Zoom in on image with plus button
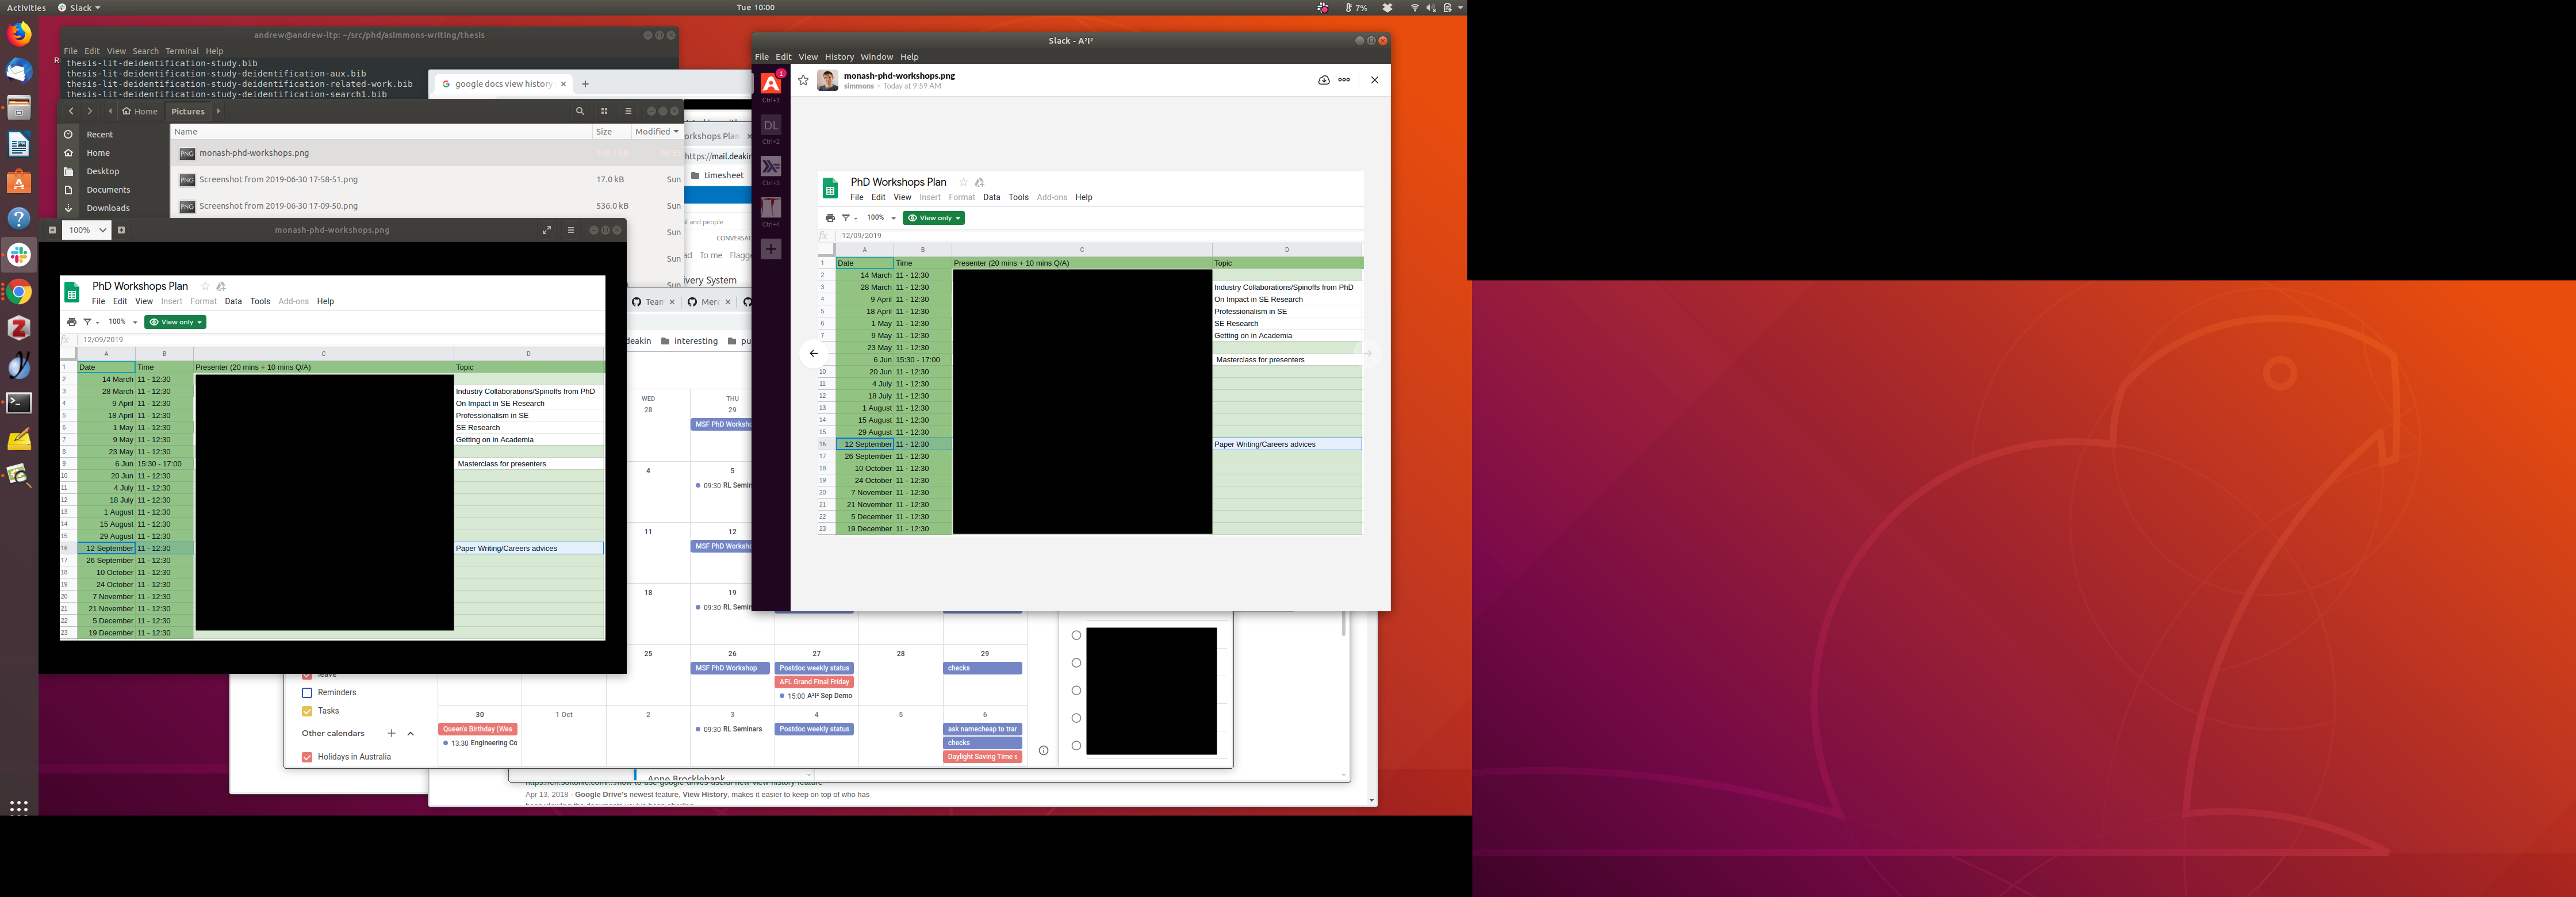Image resolution: width=2576 pixels, height=897 pixels. click(x=121, y=230)
